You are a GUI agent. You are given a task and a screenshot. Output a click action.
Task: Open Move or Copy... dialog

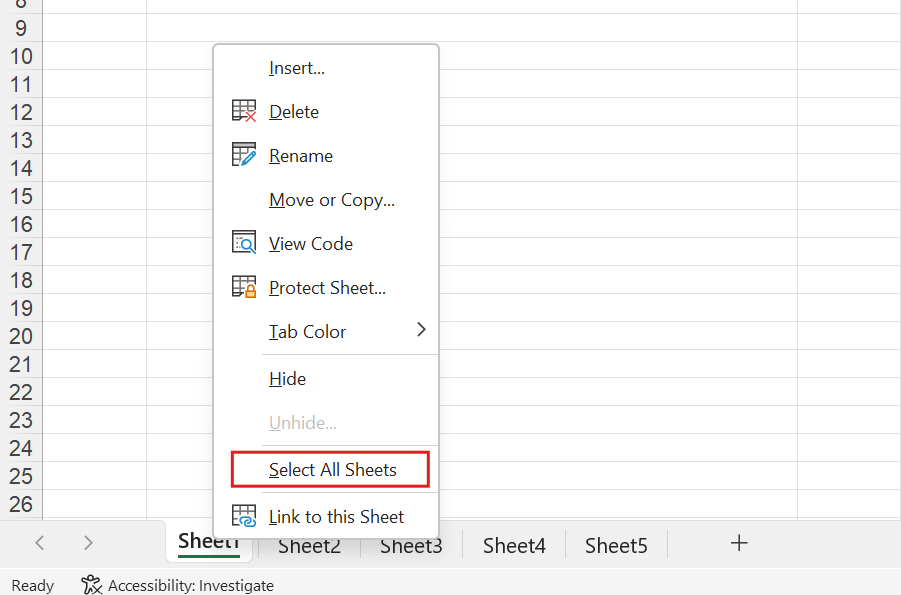[x=326, y=199]
